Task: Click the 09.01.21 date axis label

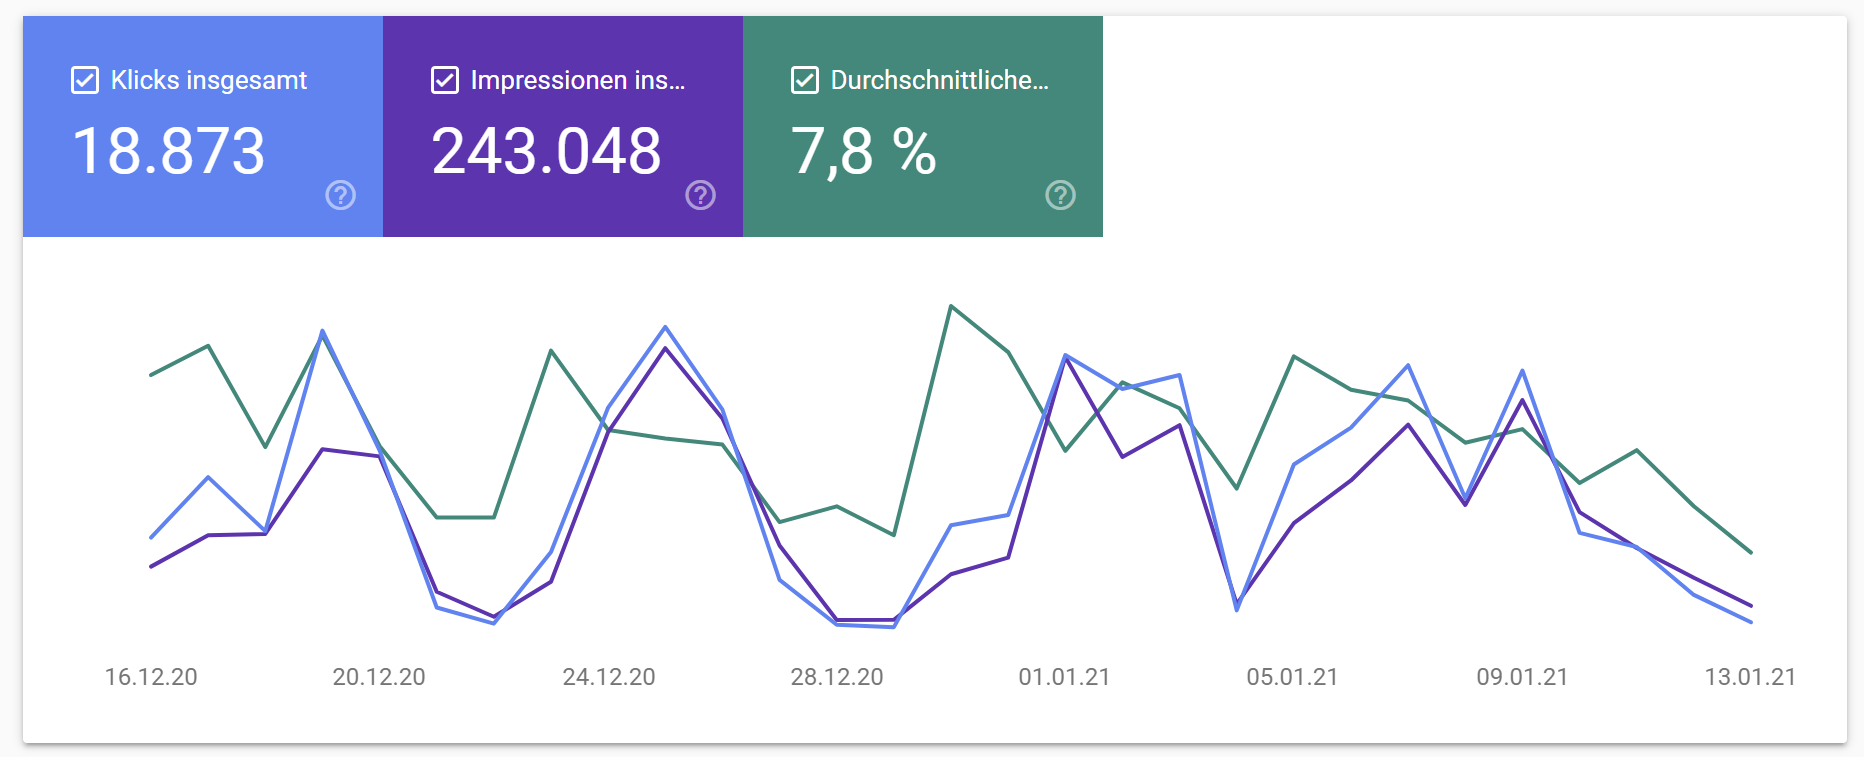Action: click(x=1522, y=677)
